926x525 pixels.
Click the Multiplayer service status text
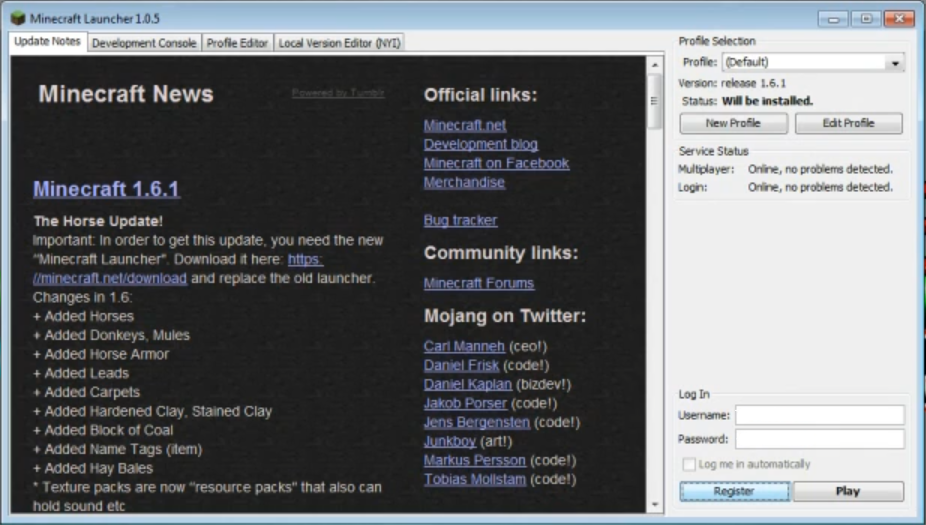coord(820,169)
